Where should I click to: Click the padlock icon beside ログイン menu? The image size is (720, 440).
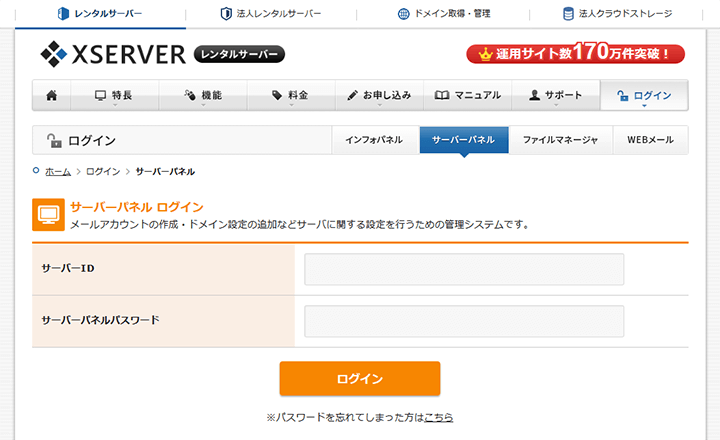(x=622, y=95)
